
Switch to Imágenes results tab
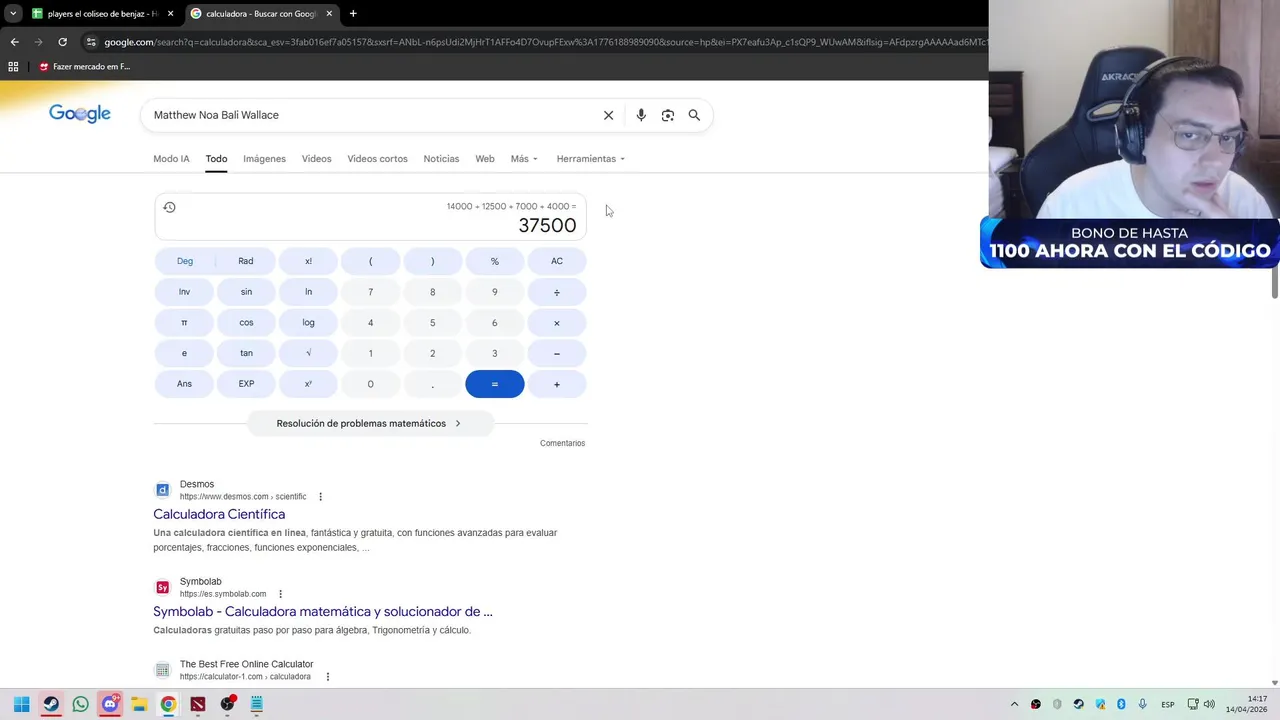(264, 159)
